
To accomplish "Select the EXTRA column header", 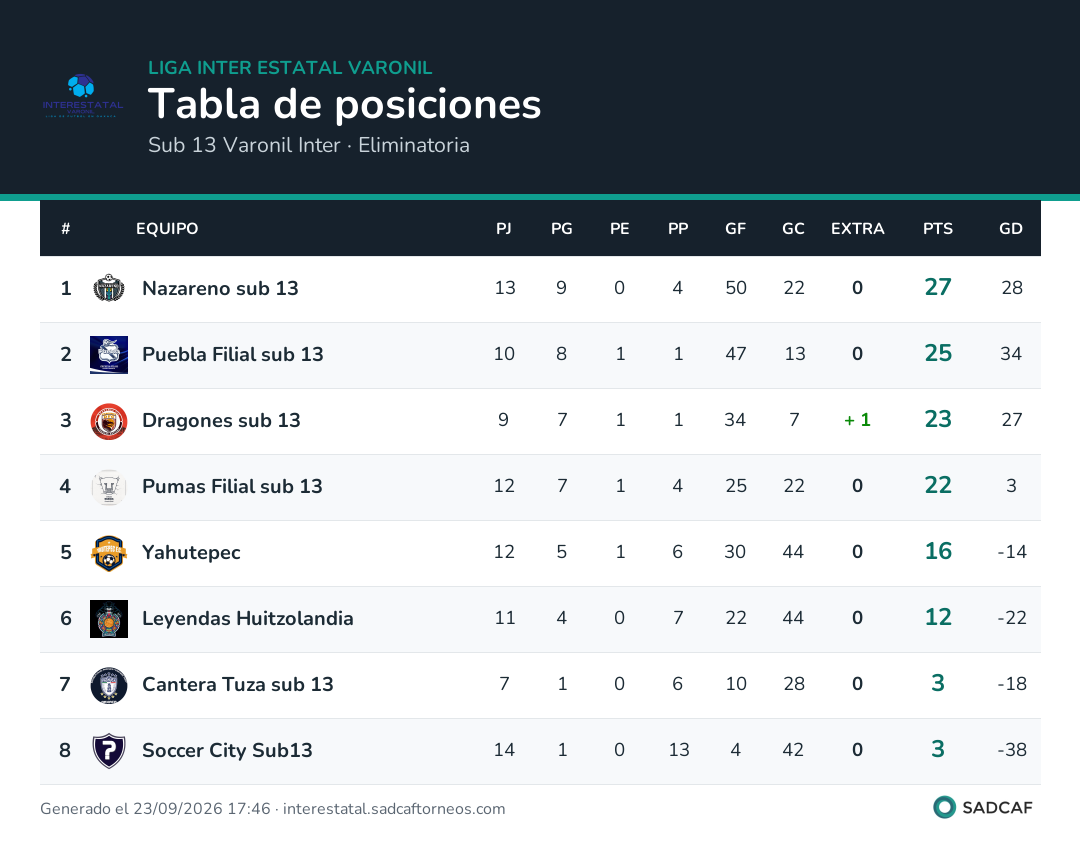I will point(857,229).
